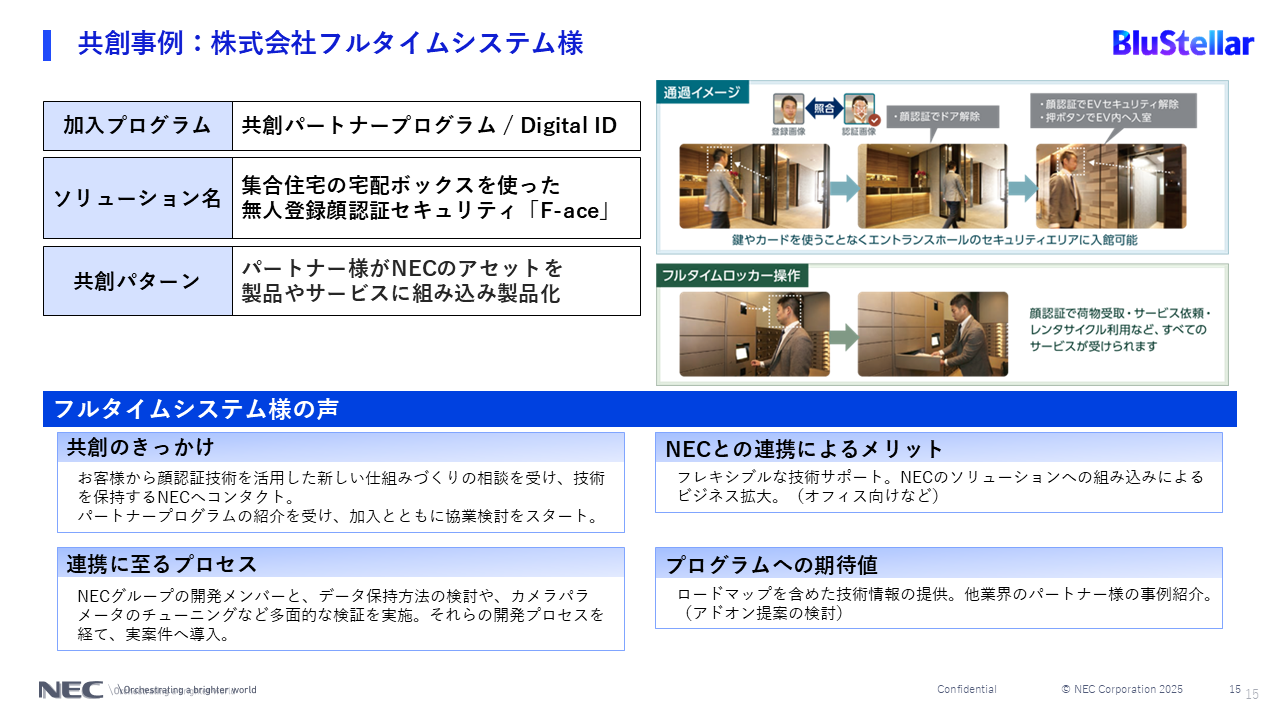Screen dimensions: 1280x720
Task: Click the 通過イメージ image header
Action: pyautogui.click(x=702, y=93)
